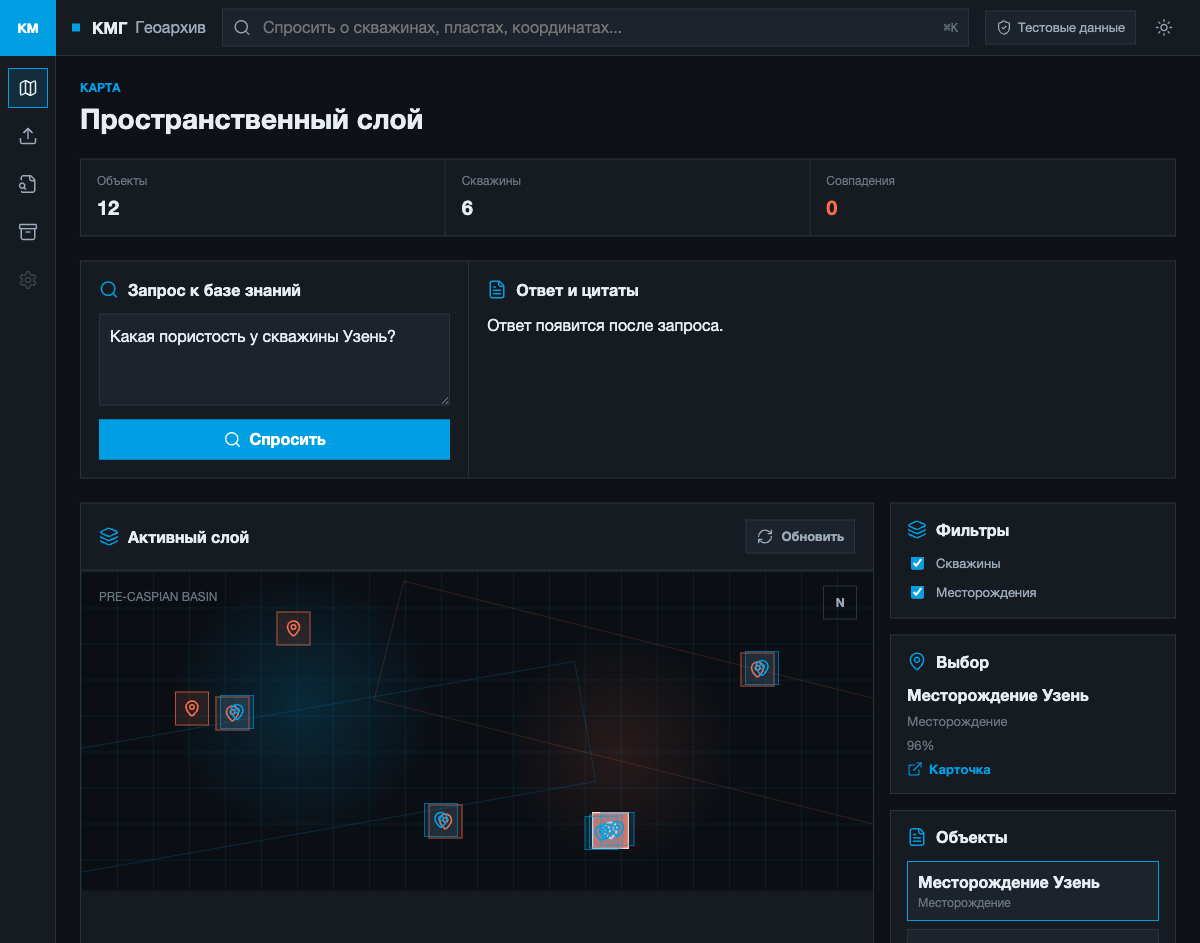
Task: Click Ответ появится после запроса text
Action: click(604, 326)
